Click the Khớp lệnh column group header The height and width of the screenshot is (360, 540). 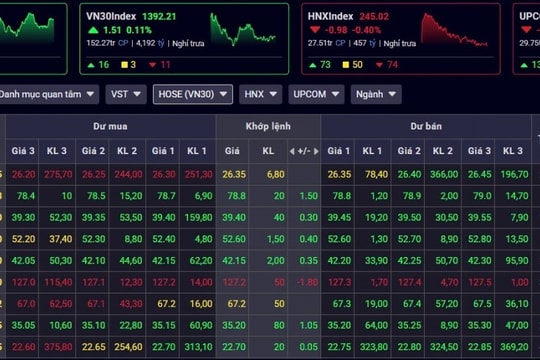(268, 126)
